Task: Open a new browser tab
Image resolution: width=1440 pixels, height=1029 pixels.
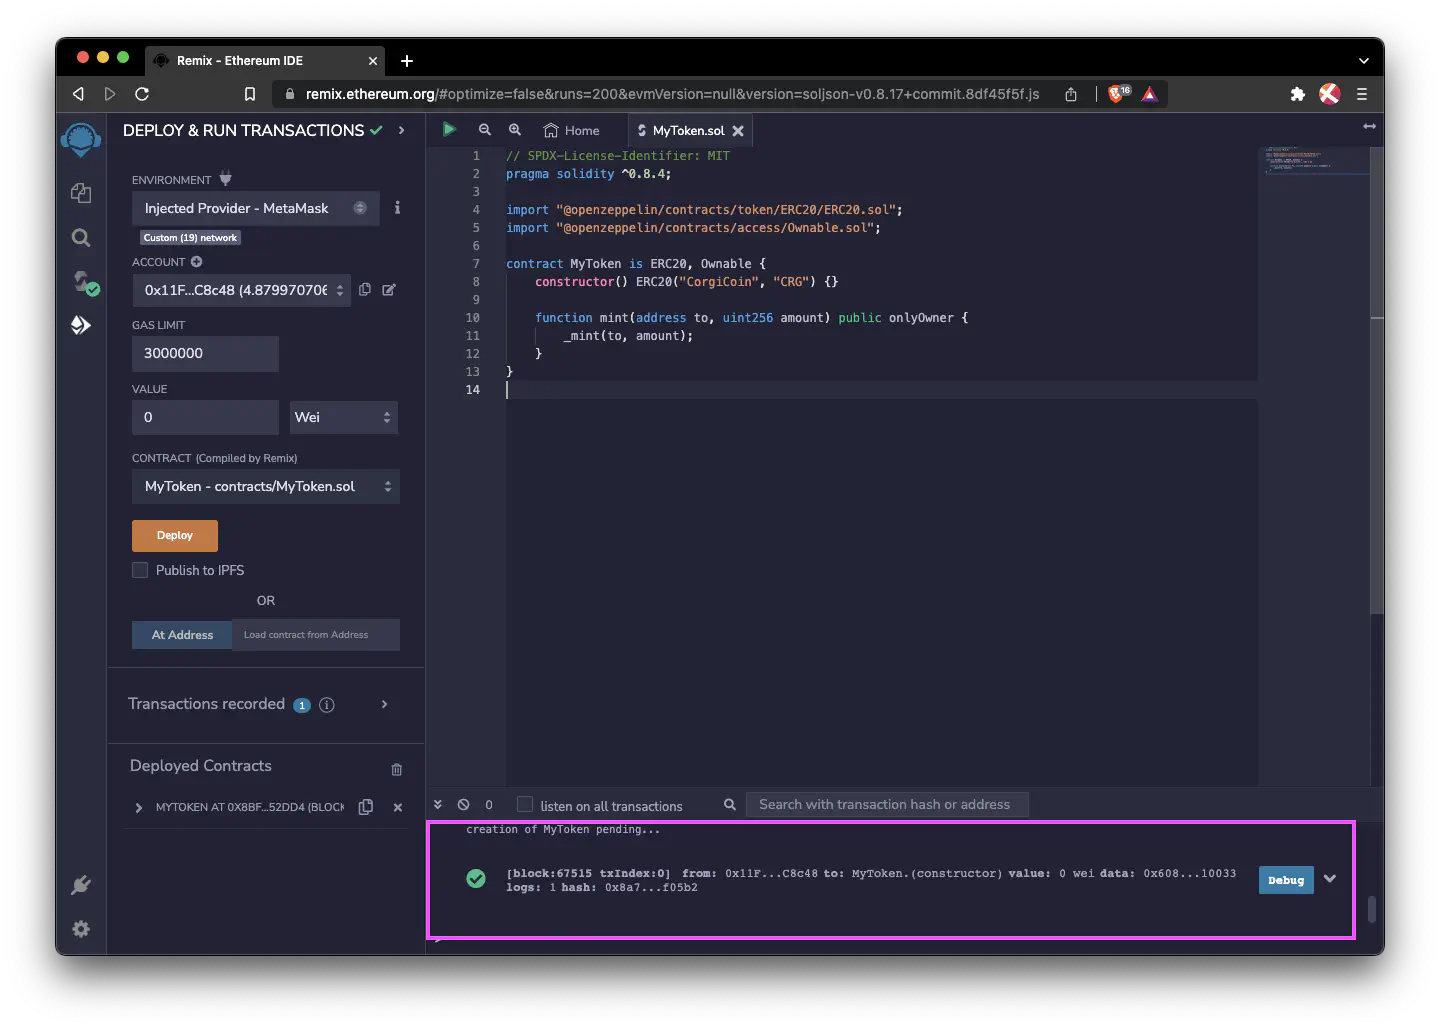Action: (407, 61)
